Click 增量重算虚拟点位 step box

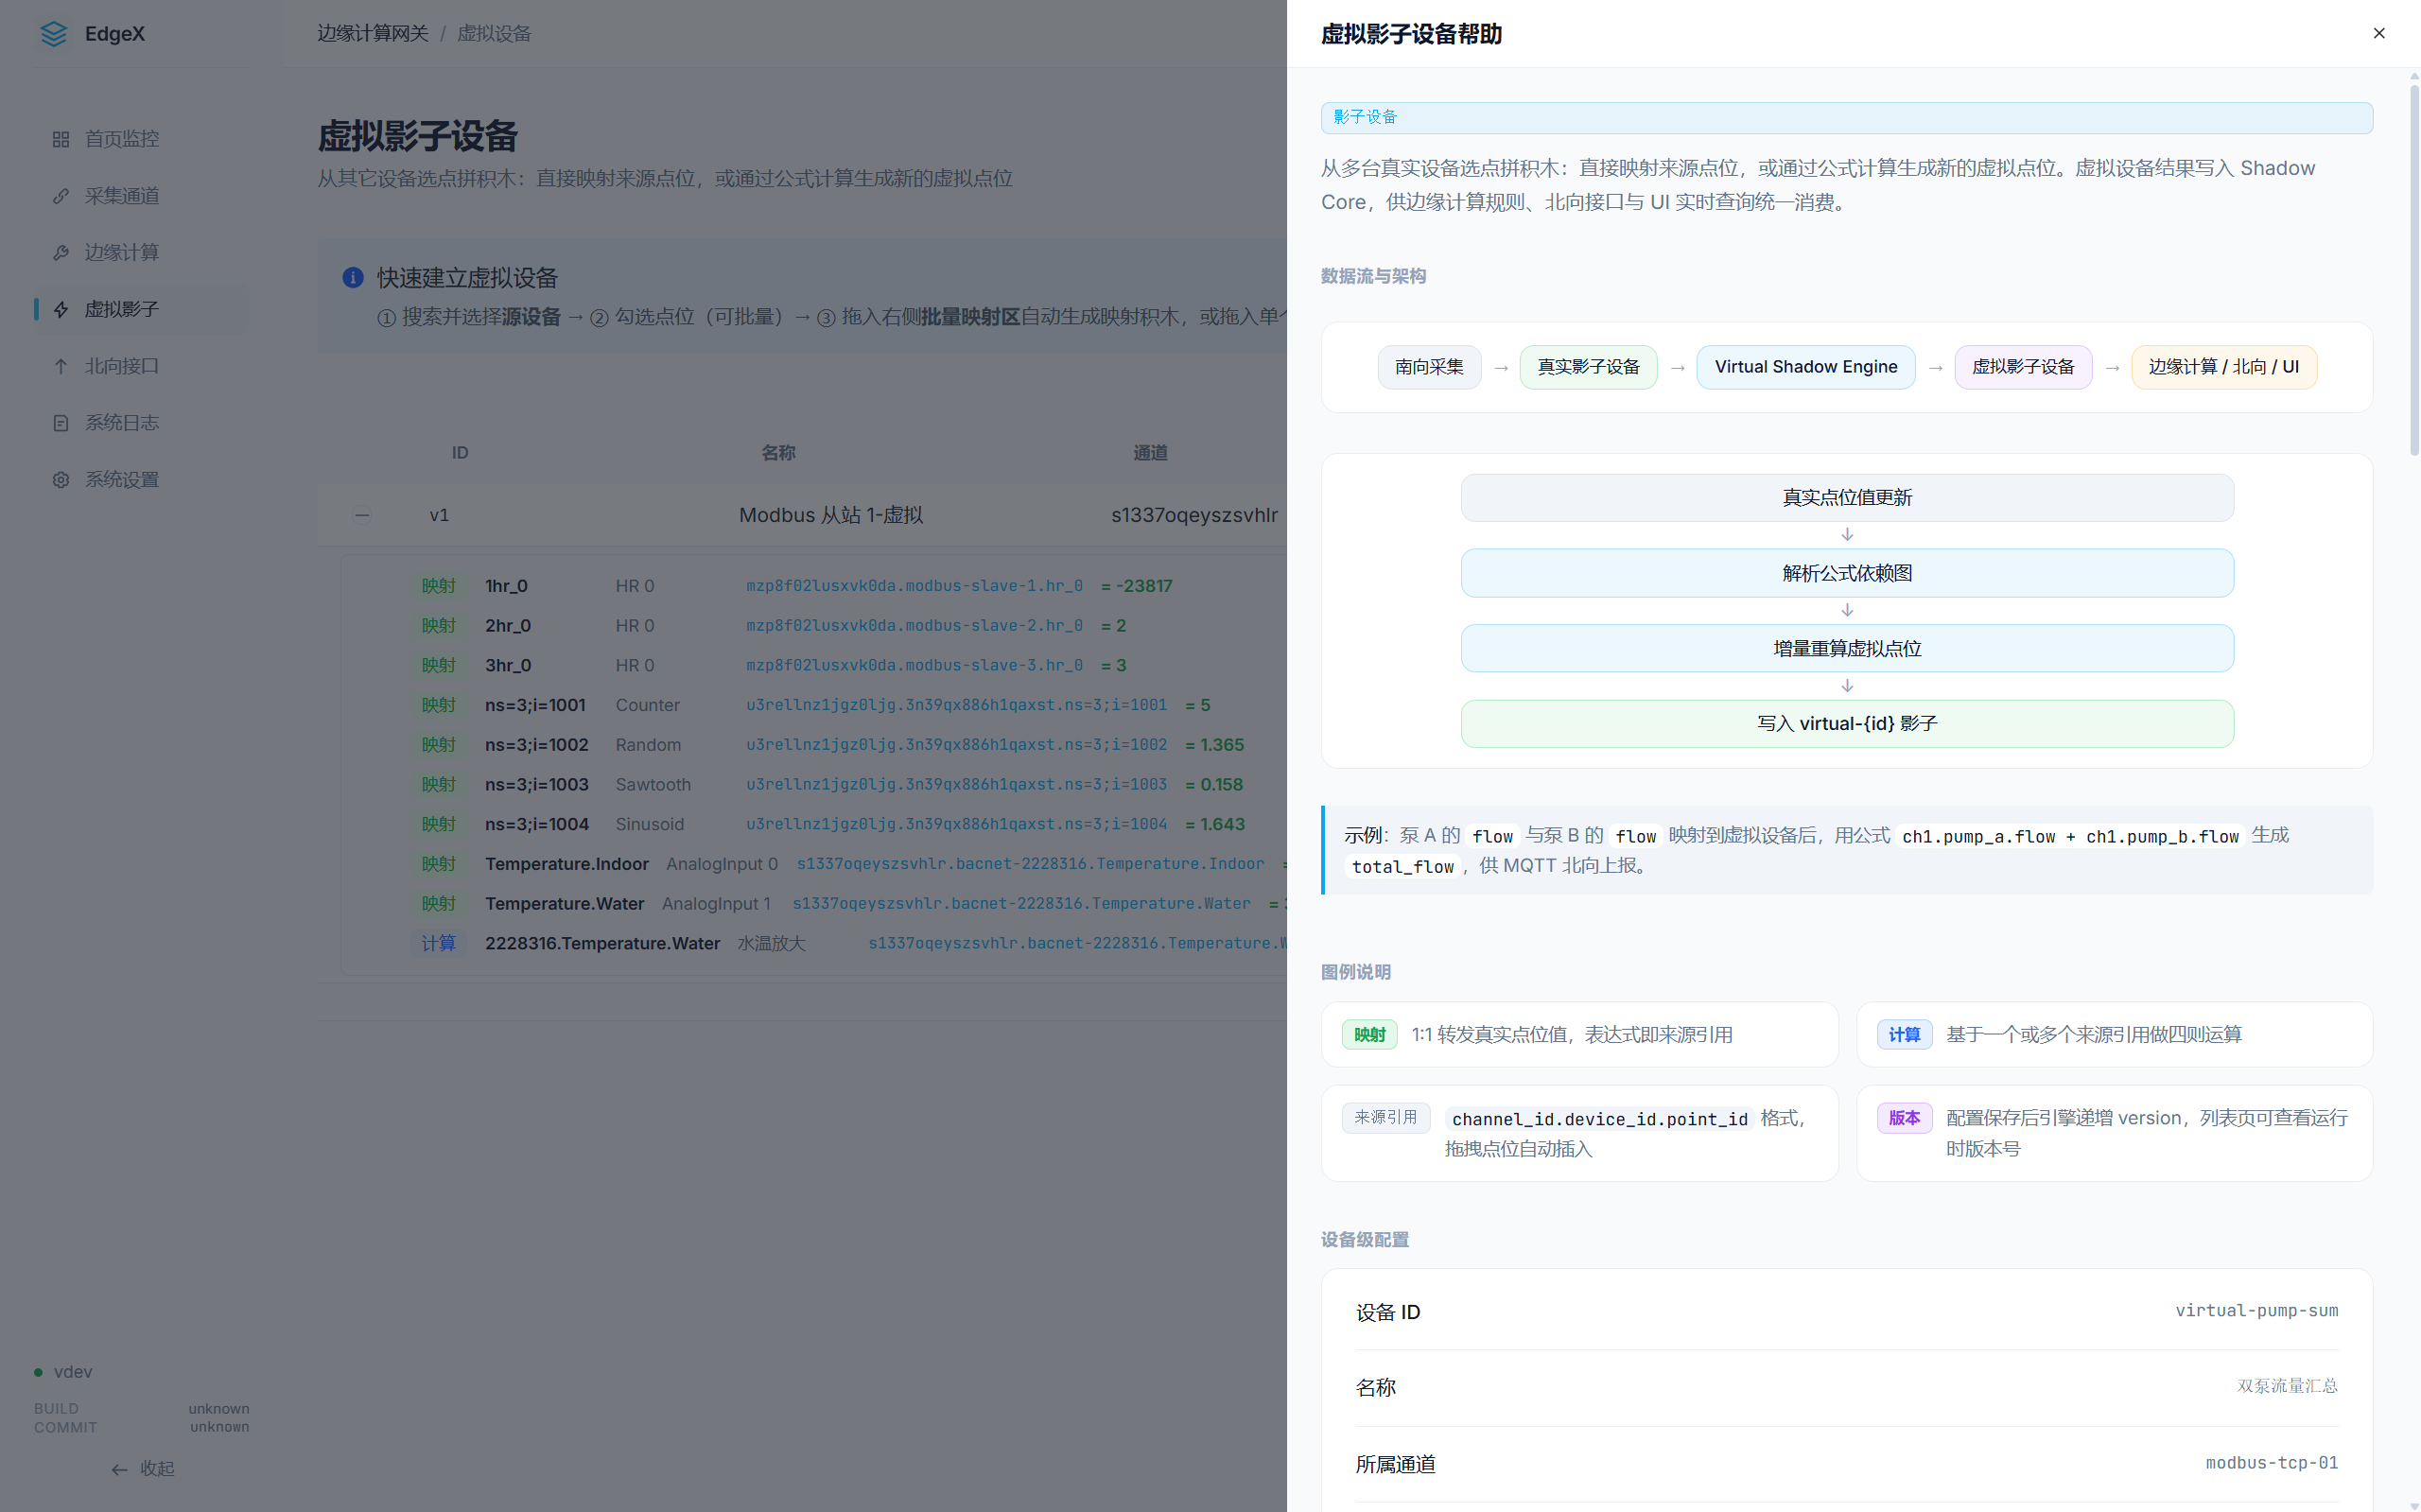tap(1846, 649)
